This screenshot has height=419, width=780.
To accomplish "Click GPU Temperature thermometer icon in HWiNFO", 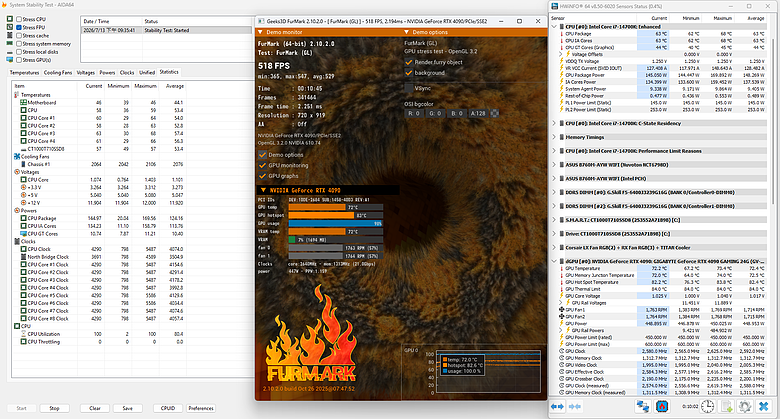I will 562,268.
